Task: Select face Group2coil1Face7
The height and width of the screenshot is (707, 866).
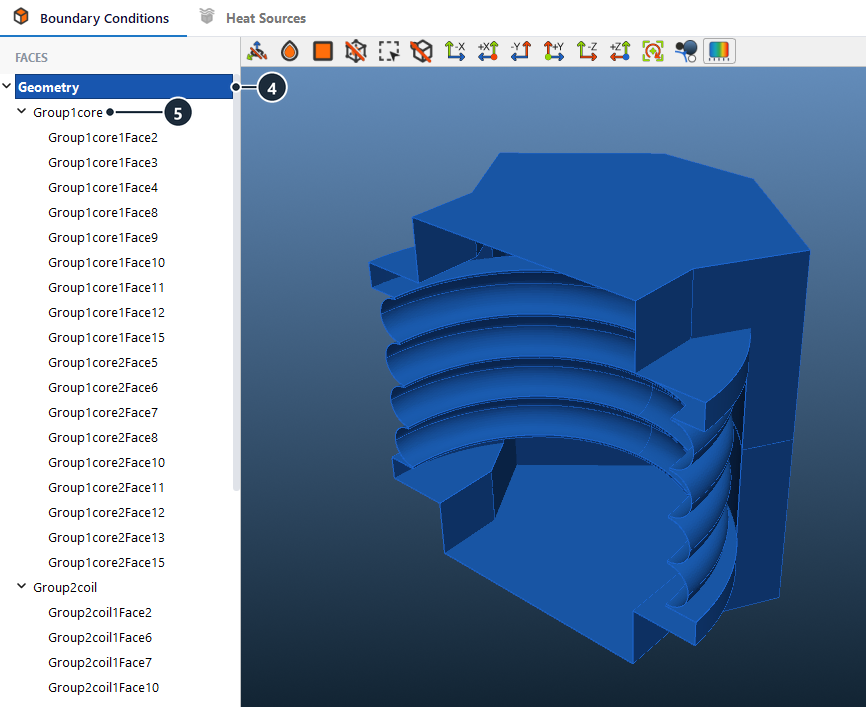Action: coord(100,662)
